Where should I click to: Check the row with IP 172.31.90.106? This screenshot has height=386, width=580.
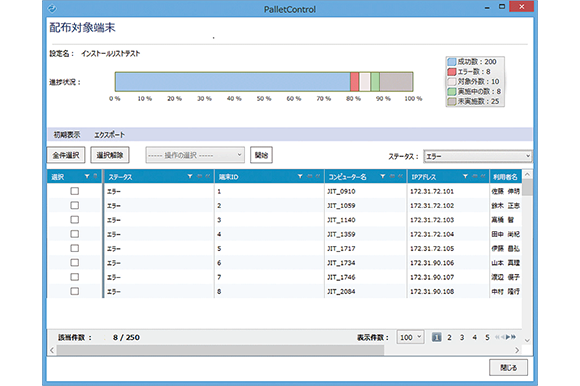pos(75,263)
